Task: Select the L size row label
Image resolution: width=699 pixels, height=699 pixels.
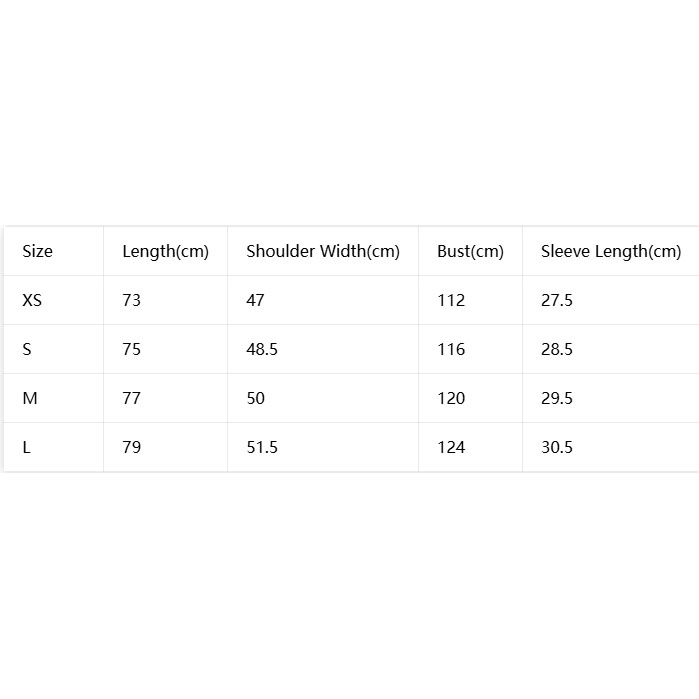Action: [x=26, y=447]
